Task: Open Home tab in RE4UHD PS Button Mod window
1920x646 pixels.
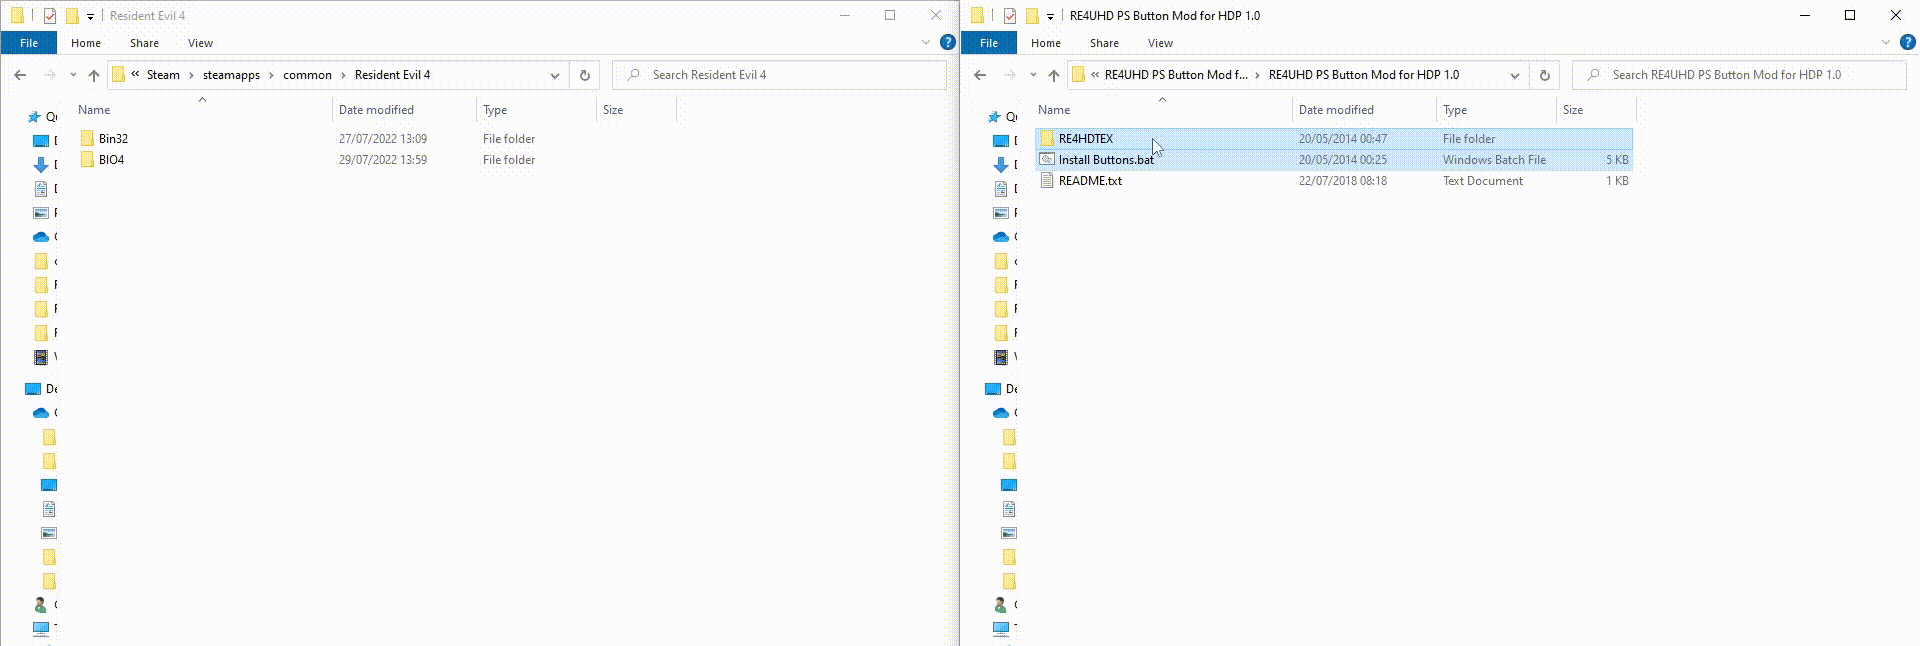Action: [x=1046, y=43]
